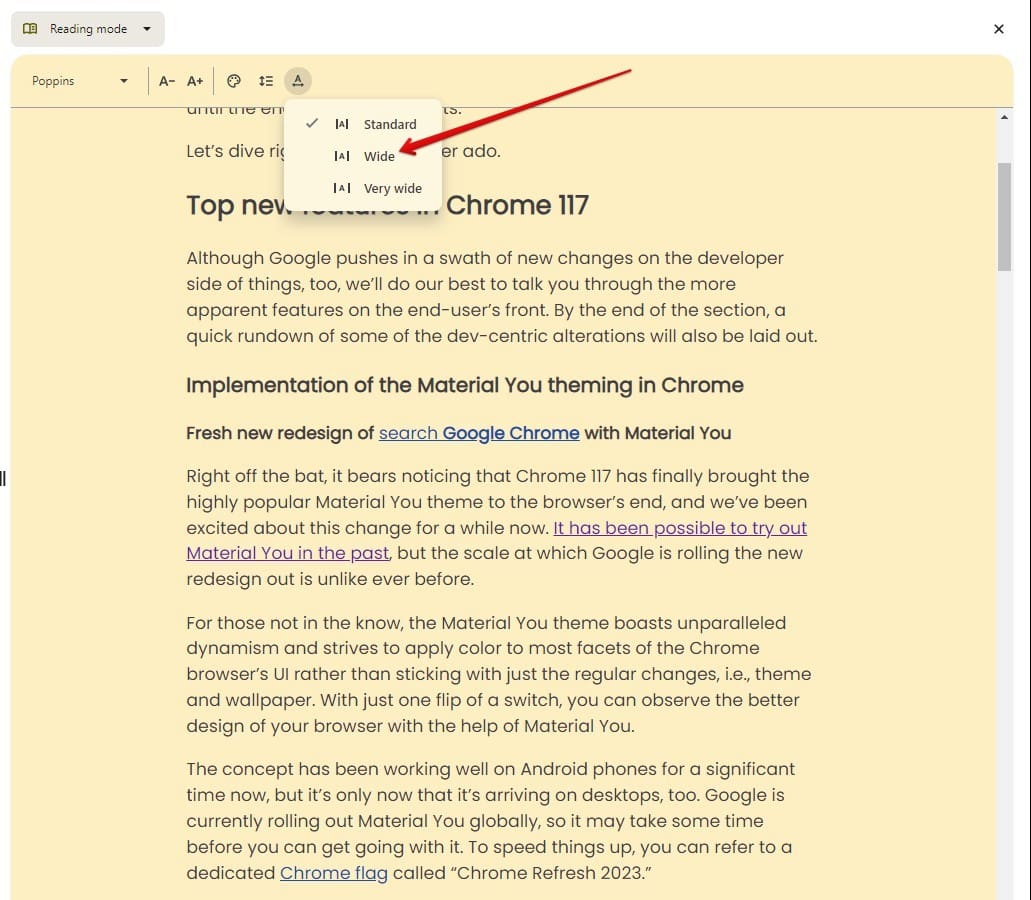Click the vertical scrollbar thumb

(1004, 216)
